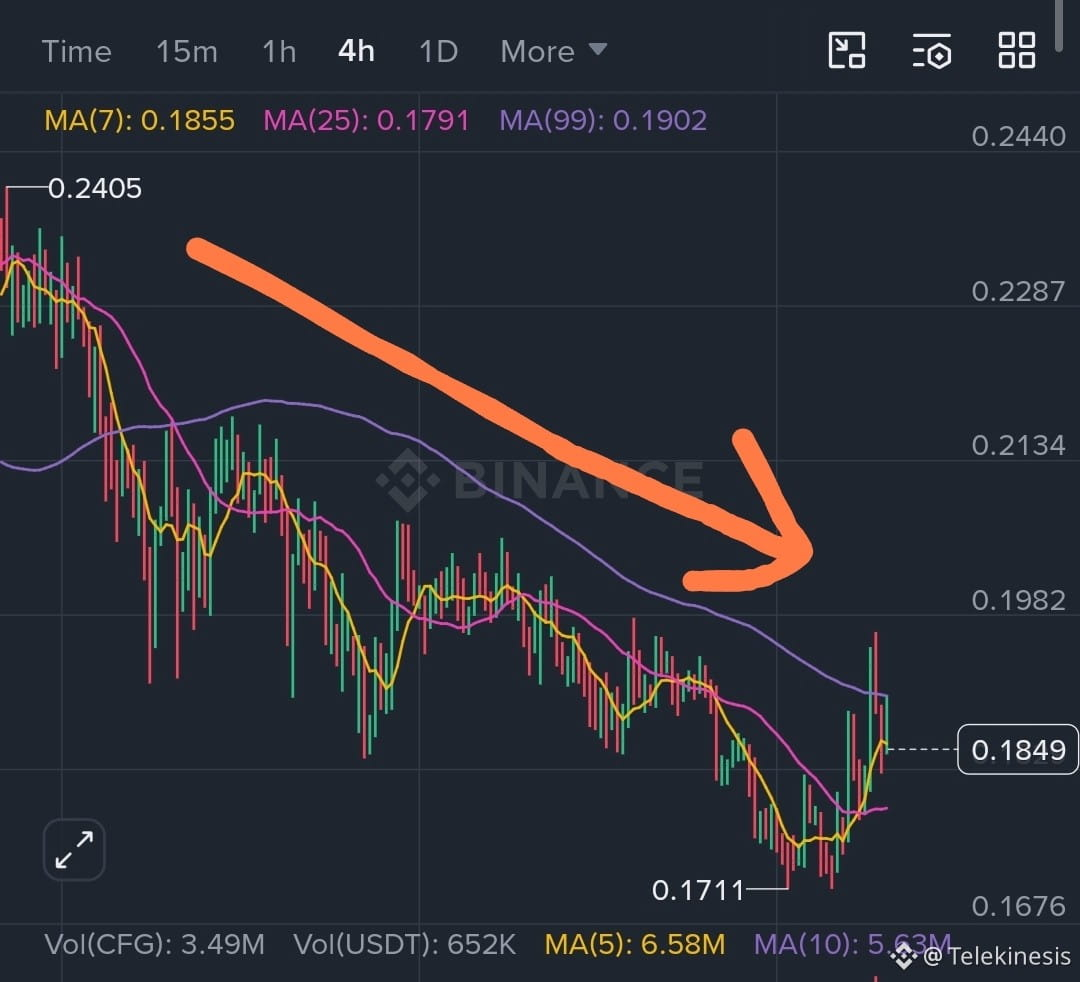Click the 0.2134 price axis label
The height and width of the screenshot is (982, 1080).
point(1019,446)
